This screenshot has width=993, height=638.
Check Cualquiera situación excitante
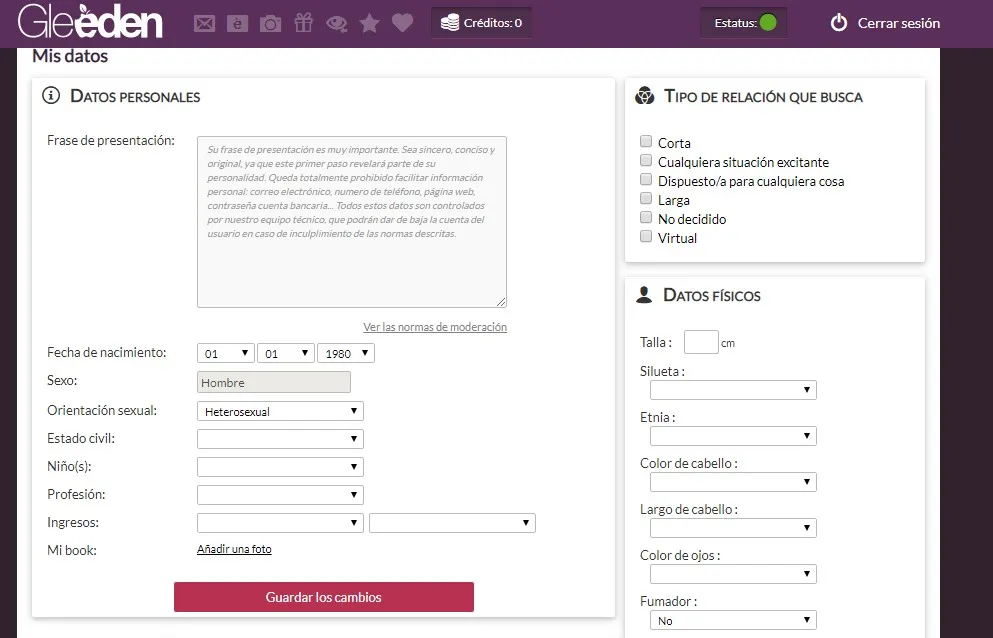[646, 160]
